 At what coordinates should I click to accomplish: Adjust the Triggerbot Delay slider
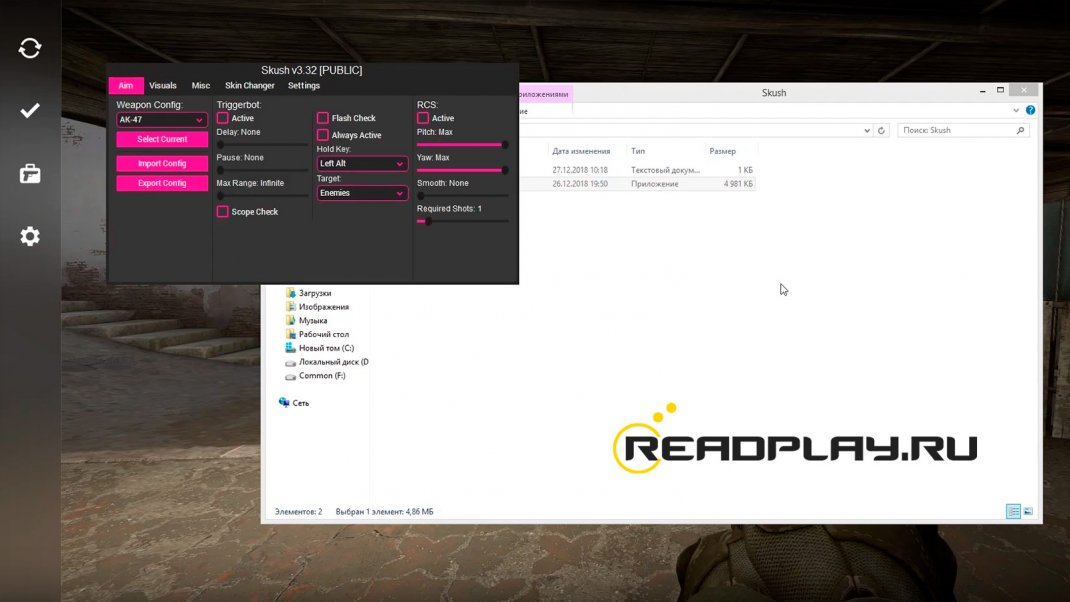click(262, 145)
